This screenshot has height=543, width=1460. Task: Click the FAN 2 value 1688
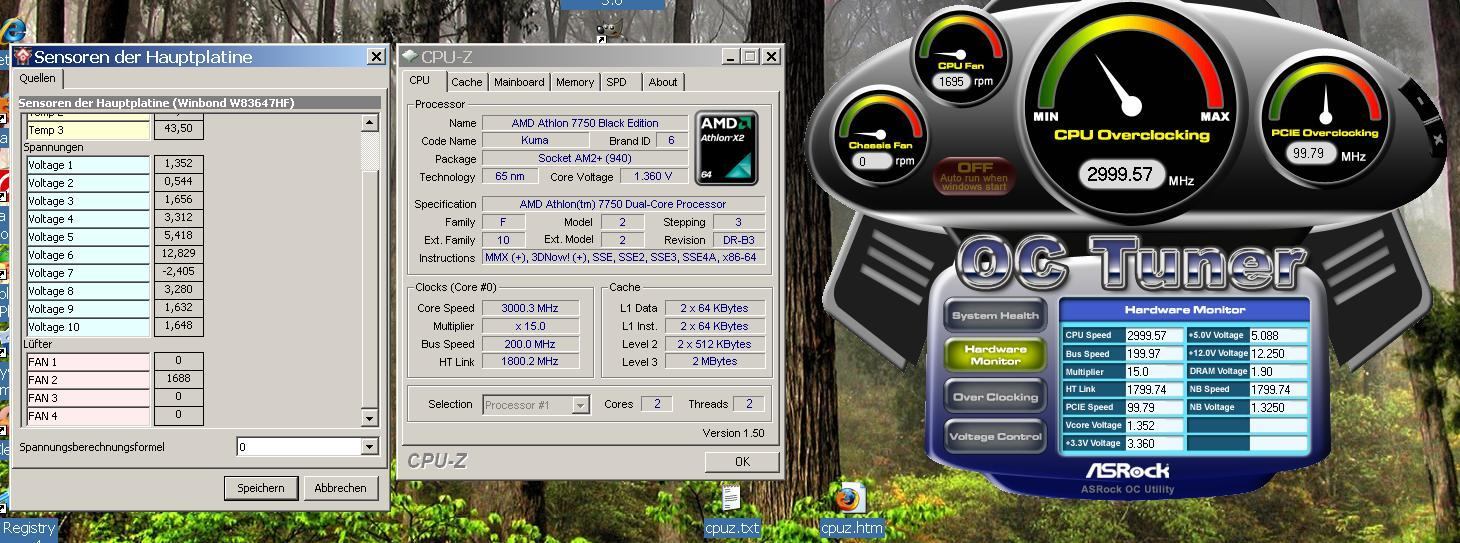click(x=179, y=380)
